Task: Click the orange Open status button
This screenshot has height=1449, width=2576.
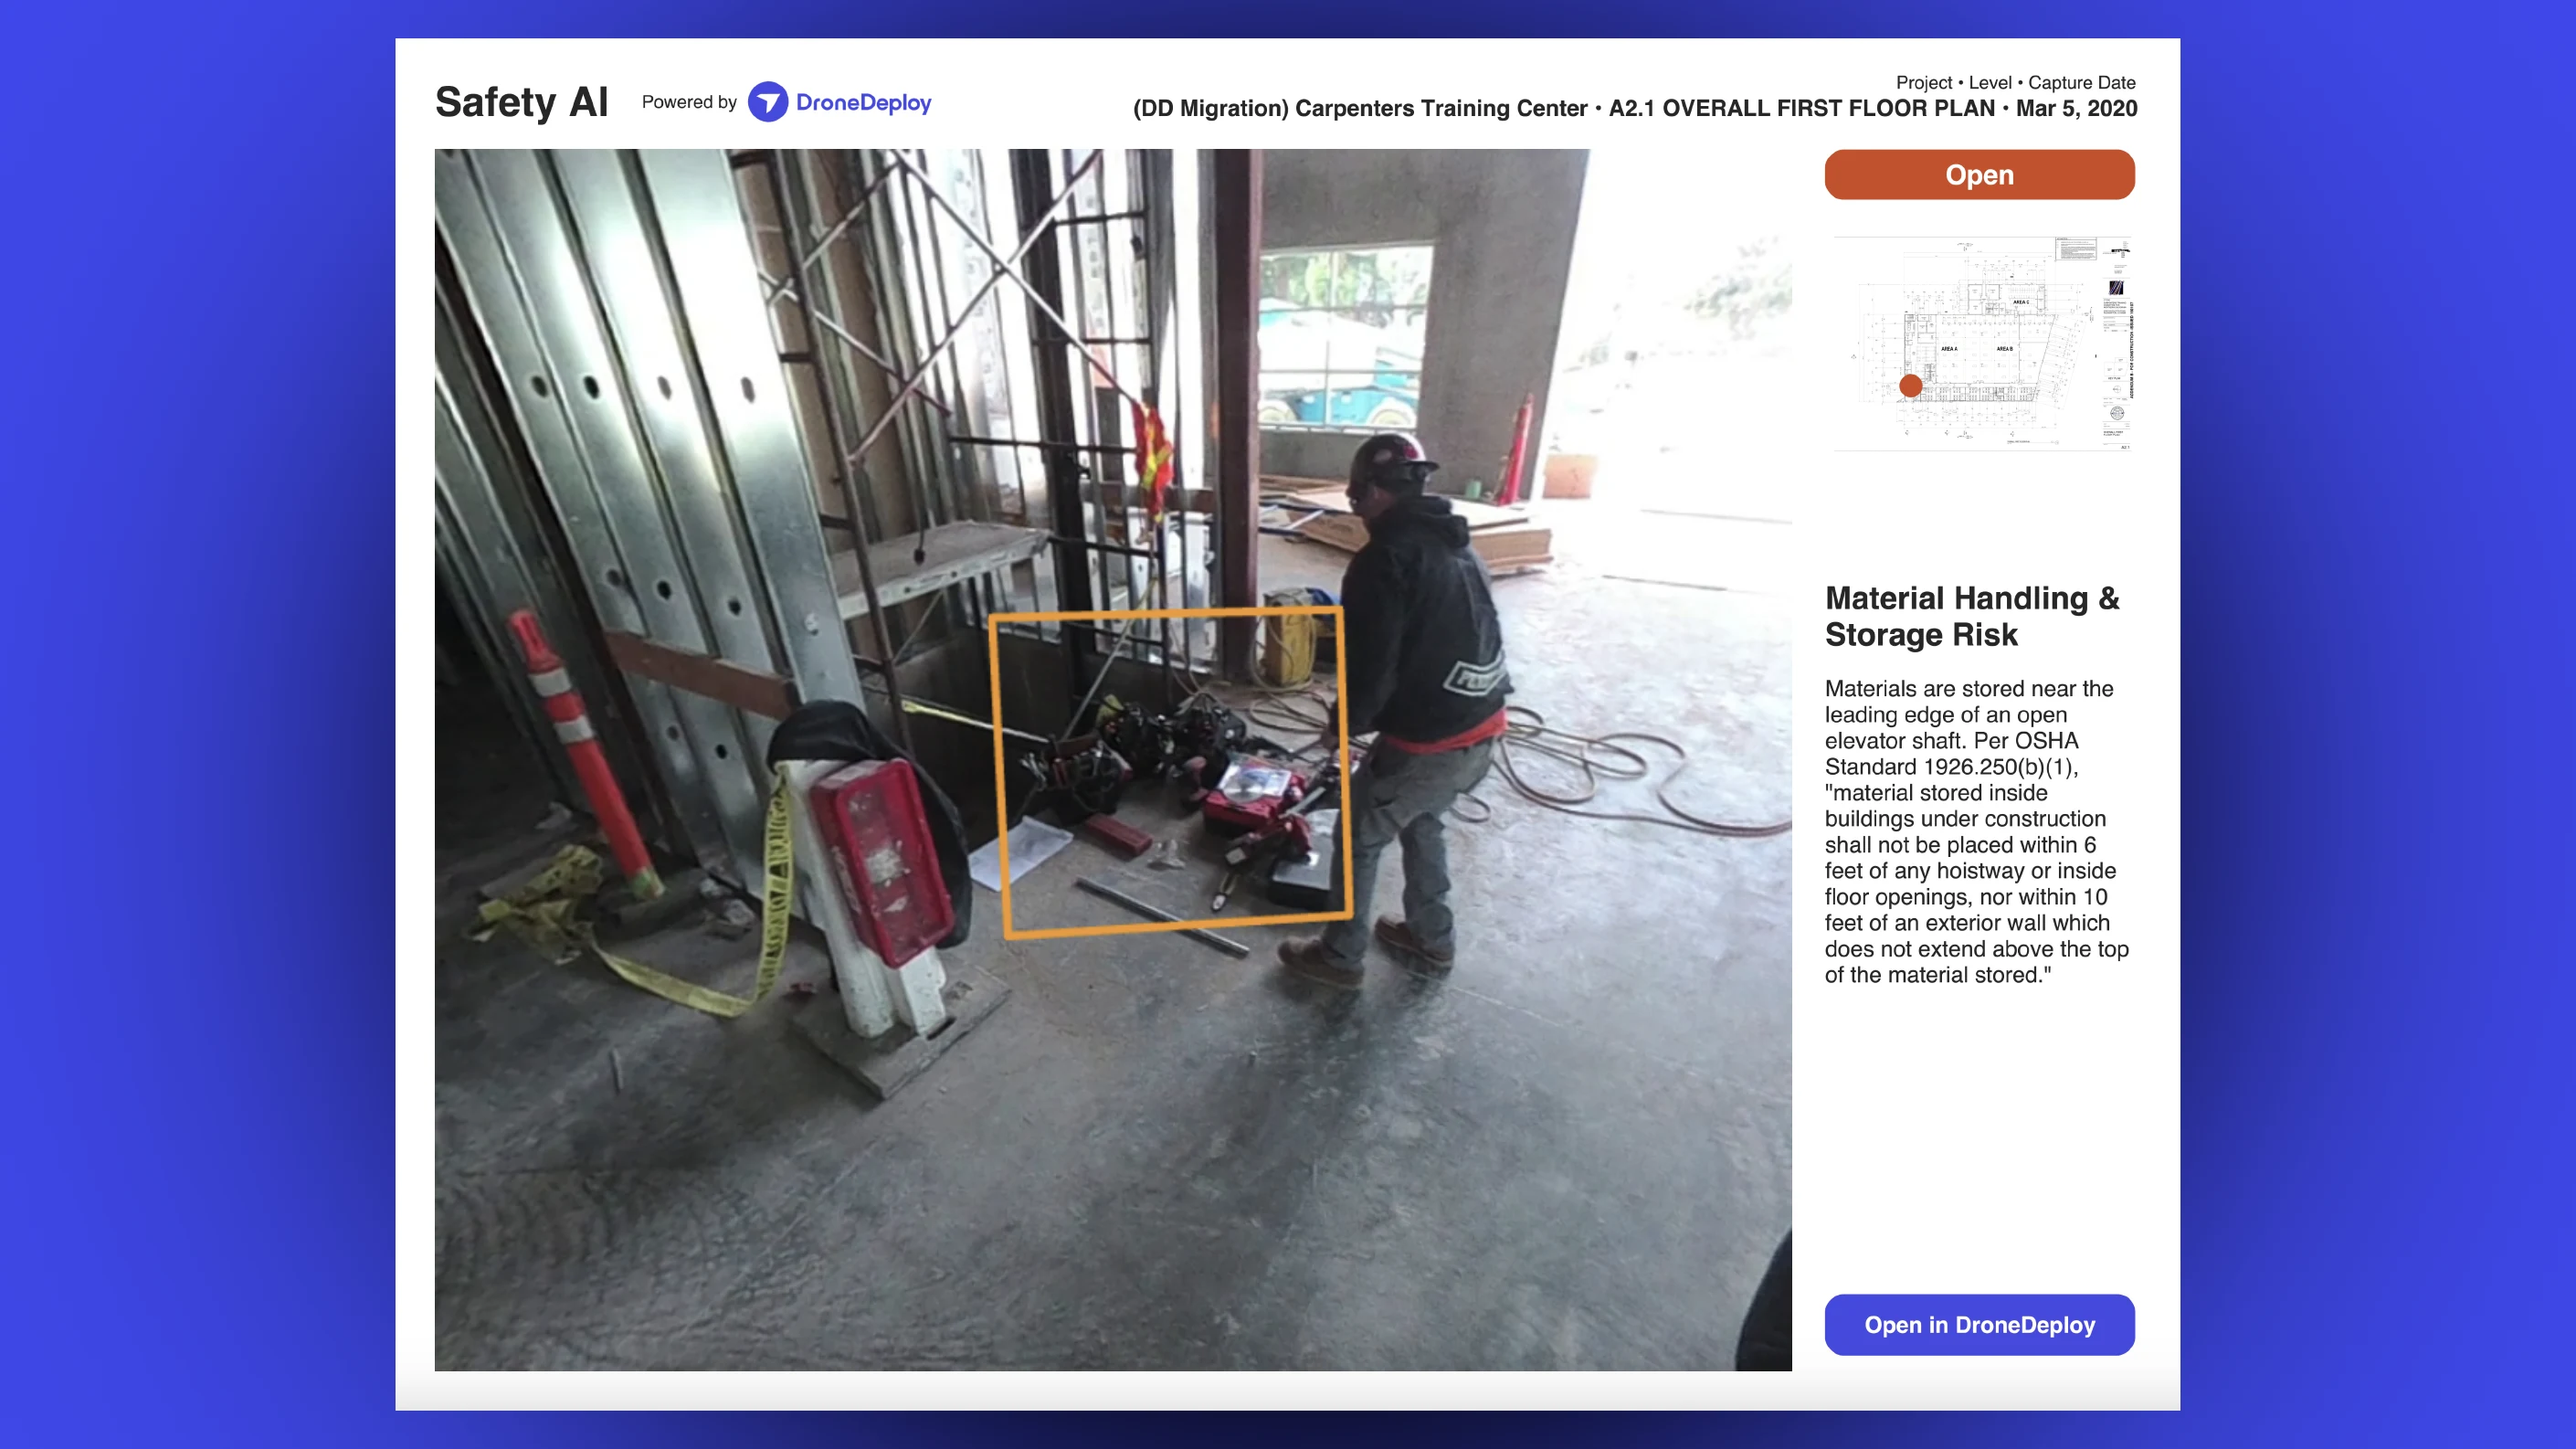Action: click(1979, 175)
